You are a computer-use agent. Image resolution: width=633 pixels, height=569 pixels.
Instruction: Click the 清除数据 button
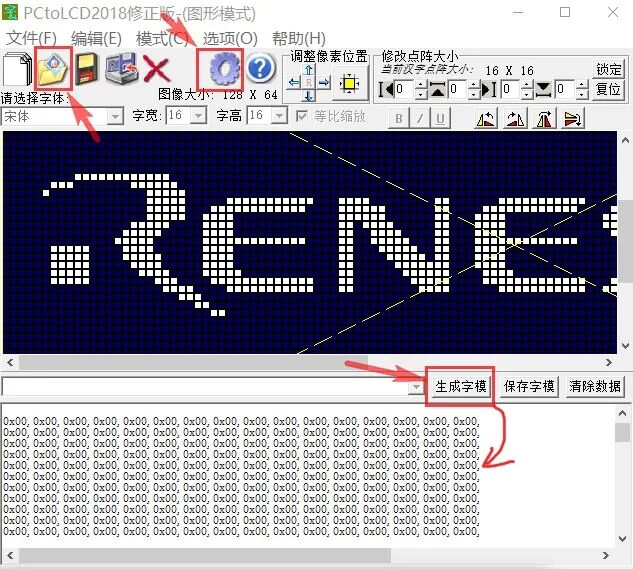click(x=595, y=386)
